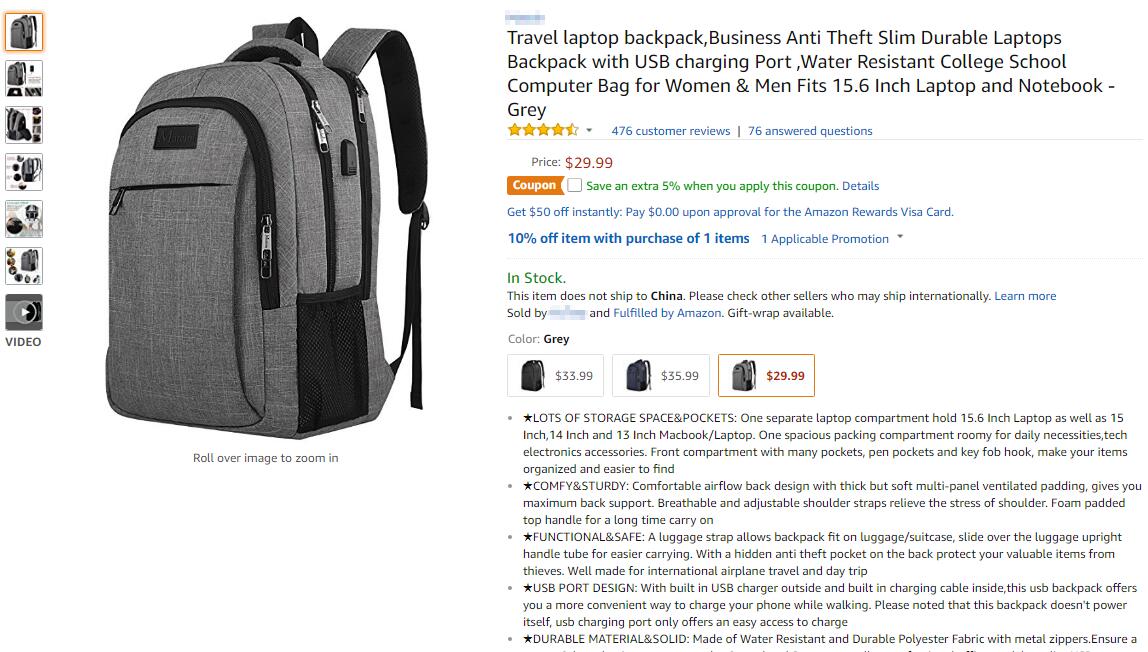Click the orange Coupon badge
This screenshot has width=1148, height=652.
(534, 185)
